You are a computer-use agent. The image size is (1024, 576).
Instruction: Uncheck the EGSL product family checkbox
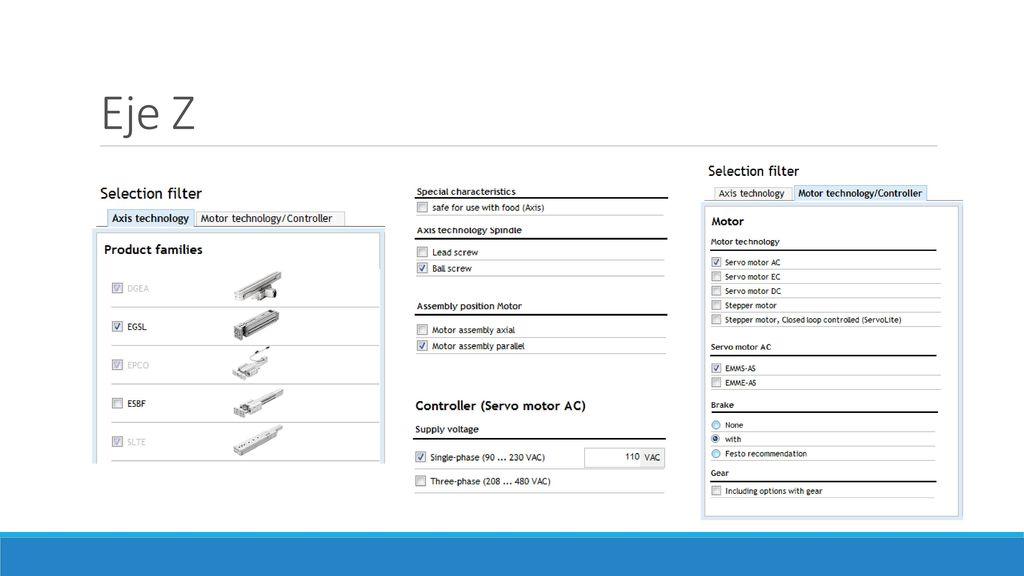click(117, 327)
